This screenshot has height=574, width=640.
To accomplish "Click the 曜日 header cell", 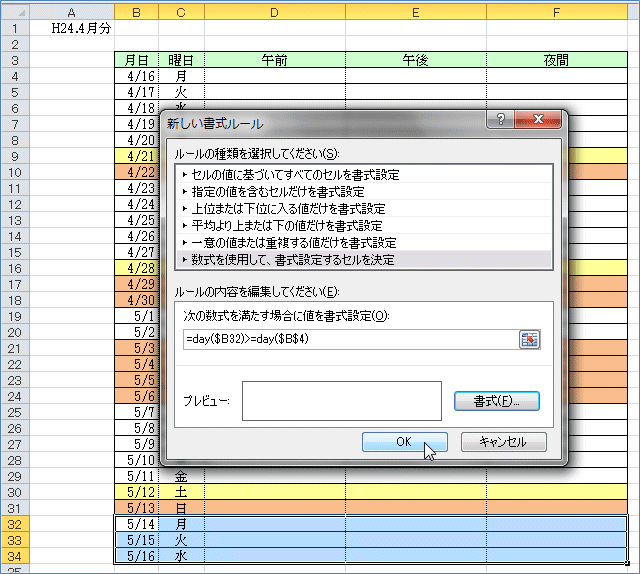I will point(181,60).
